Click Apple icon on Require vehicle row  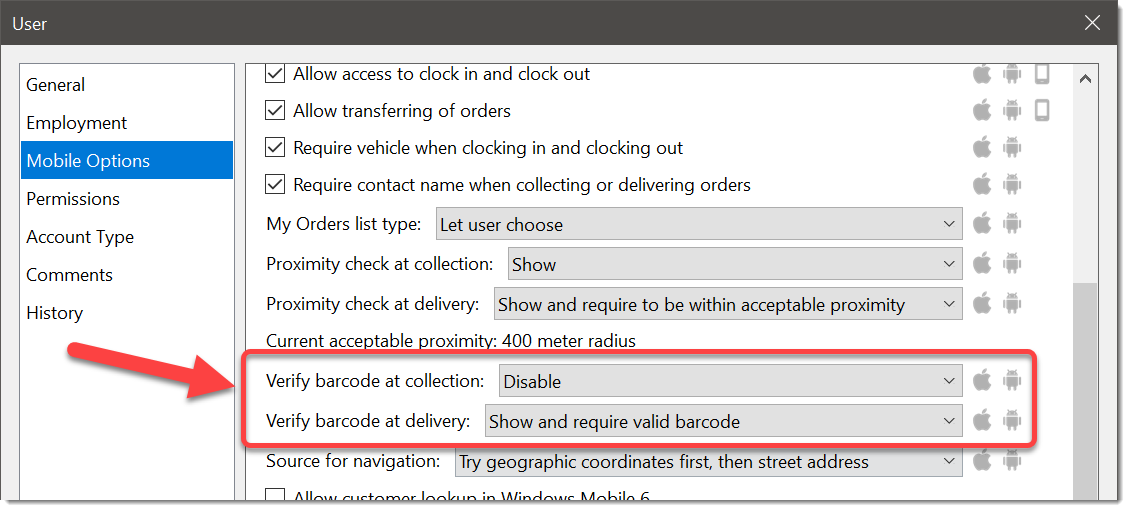(x=982, y=147)
